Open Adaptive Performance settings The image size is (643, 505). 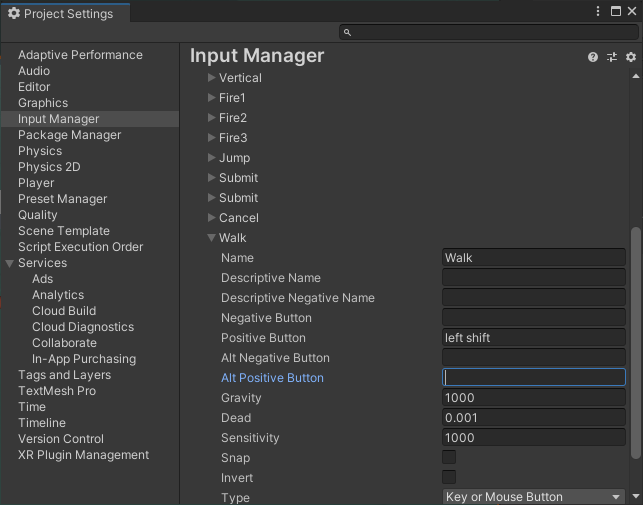click(x=80, y=55)
